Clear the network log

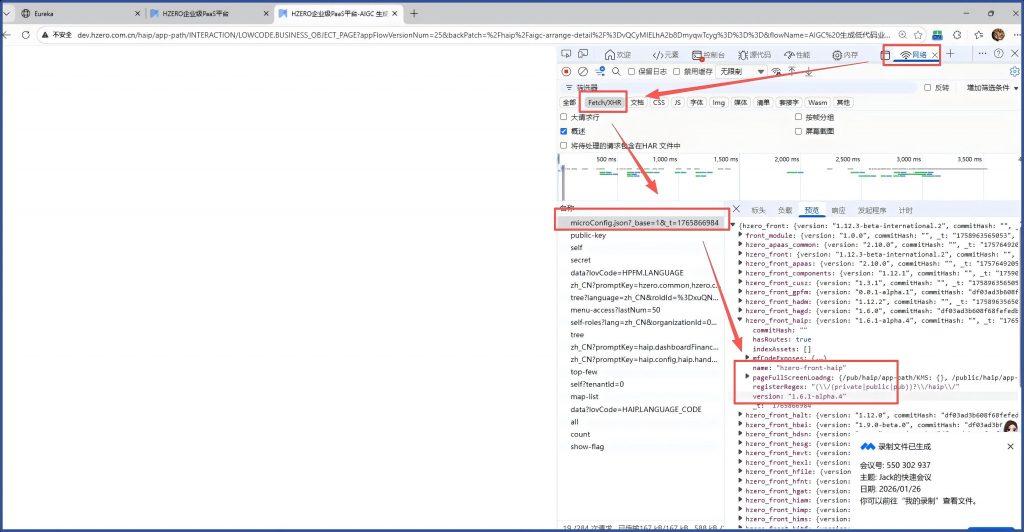click(x=583, y=71)
